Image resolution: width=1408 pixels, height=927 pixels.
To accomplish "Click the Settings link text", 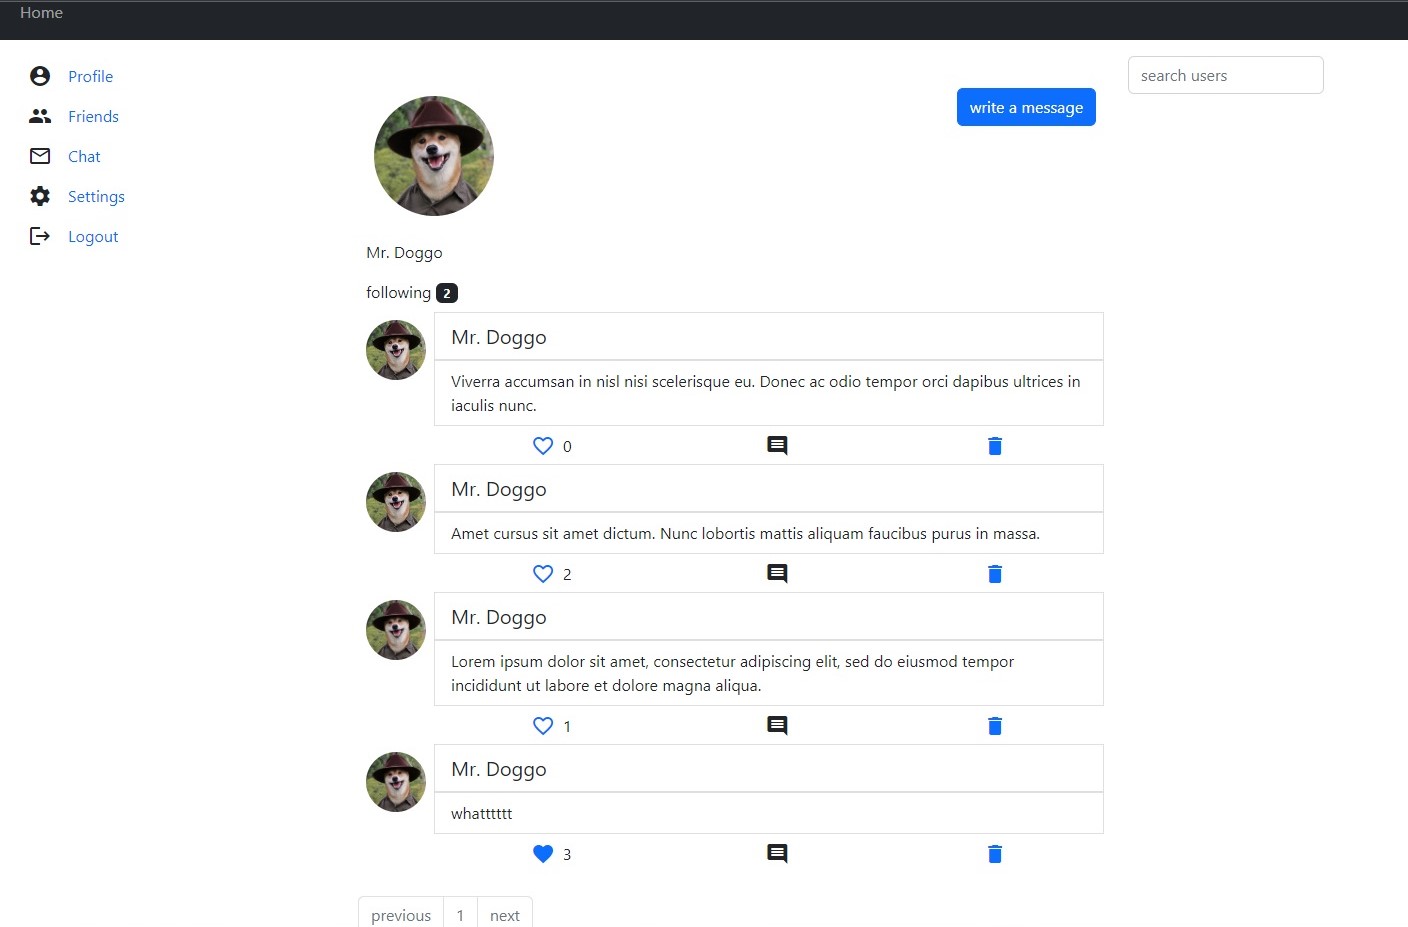I will (x=96, y=196).
